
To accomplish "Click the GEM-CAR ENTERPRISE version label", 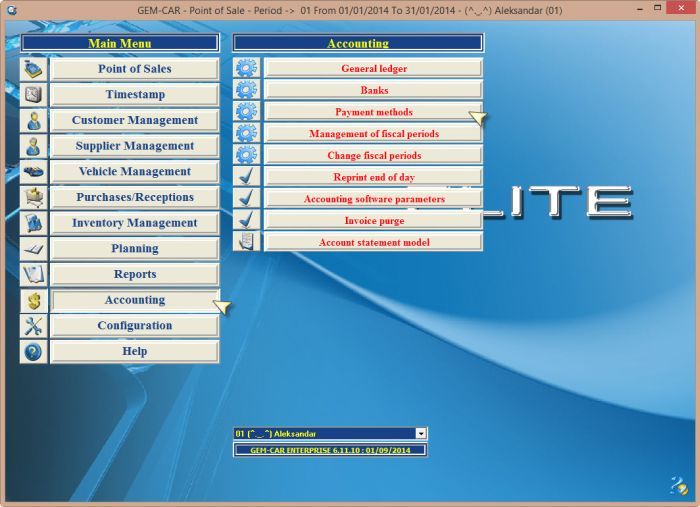I will pyautogui.click(x=330, y=450).
